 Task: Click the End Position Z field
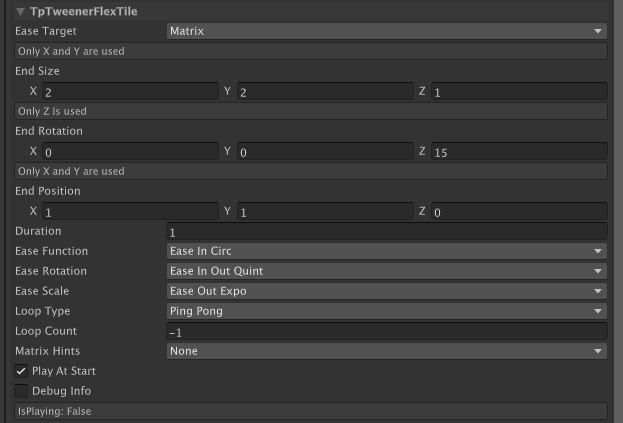click(x=519, y=211)
